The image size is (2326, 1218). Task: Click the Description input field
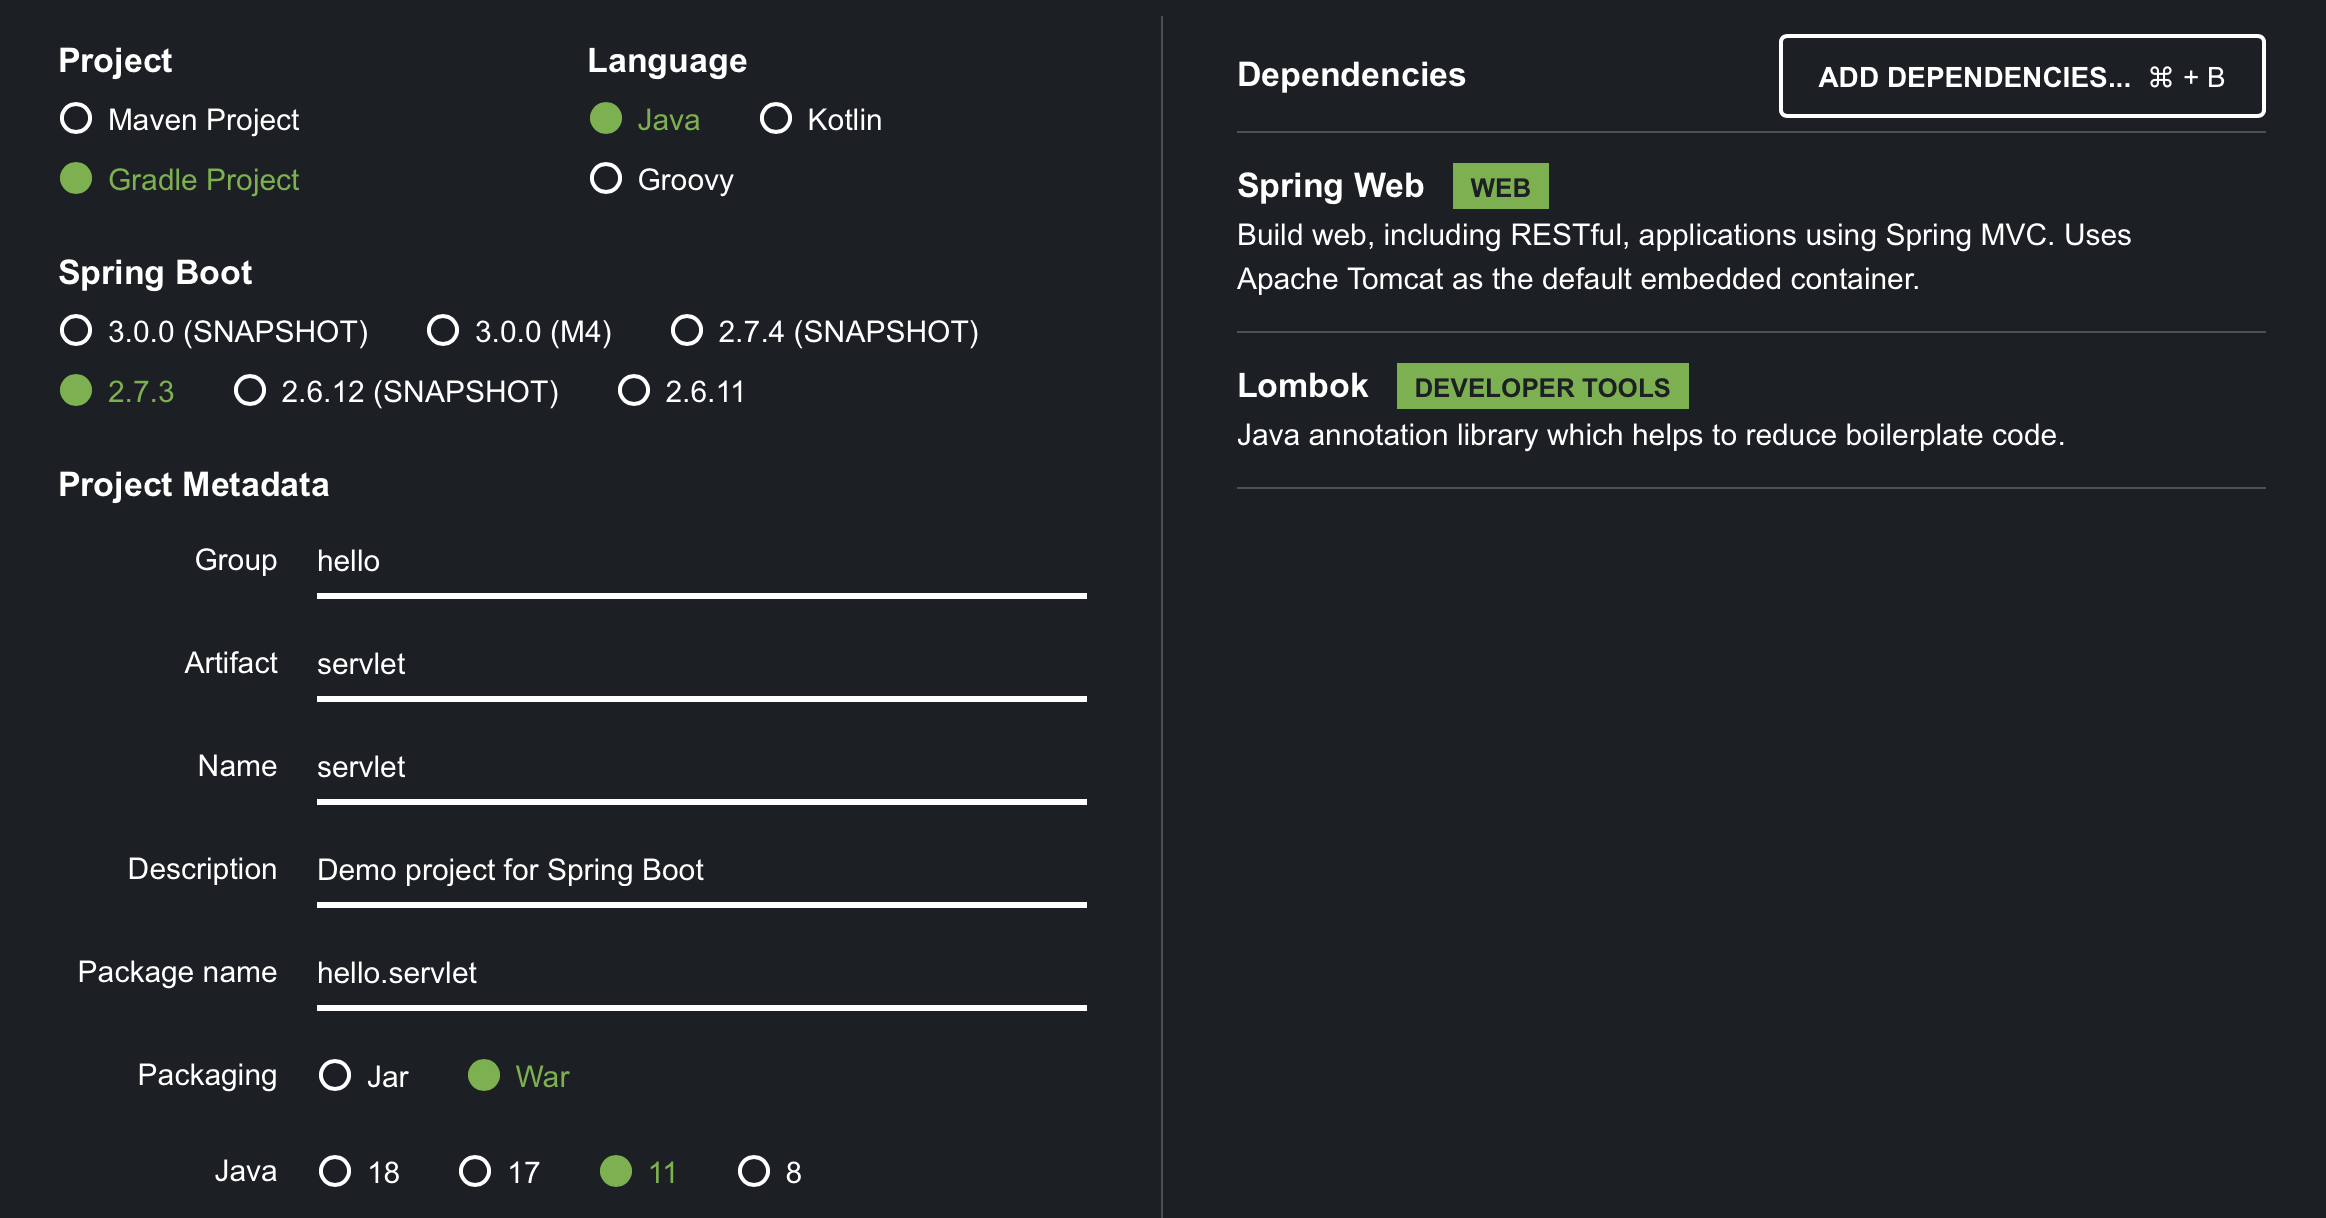point(700,871)
